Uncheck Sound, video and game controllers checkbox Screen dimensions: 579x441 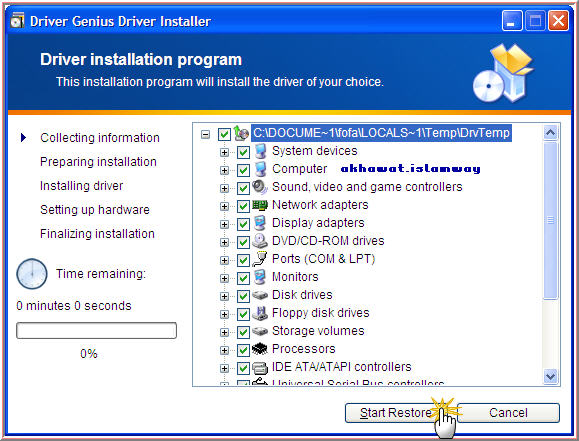tap(243, 188)
